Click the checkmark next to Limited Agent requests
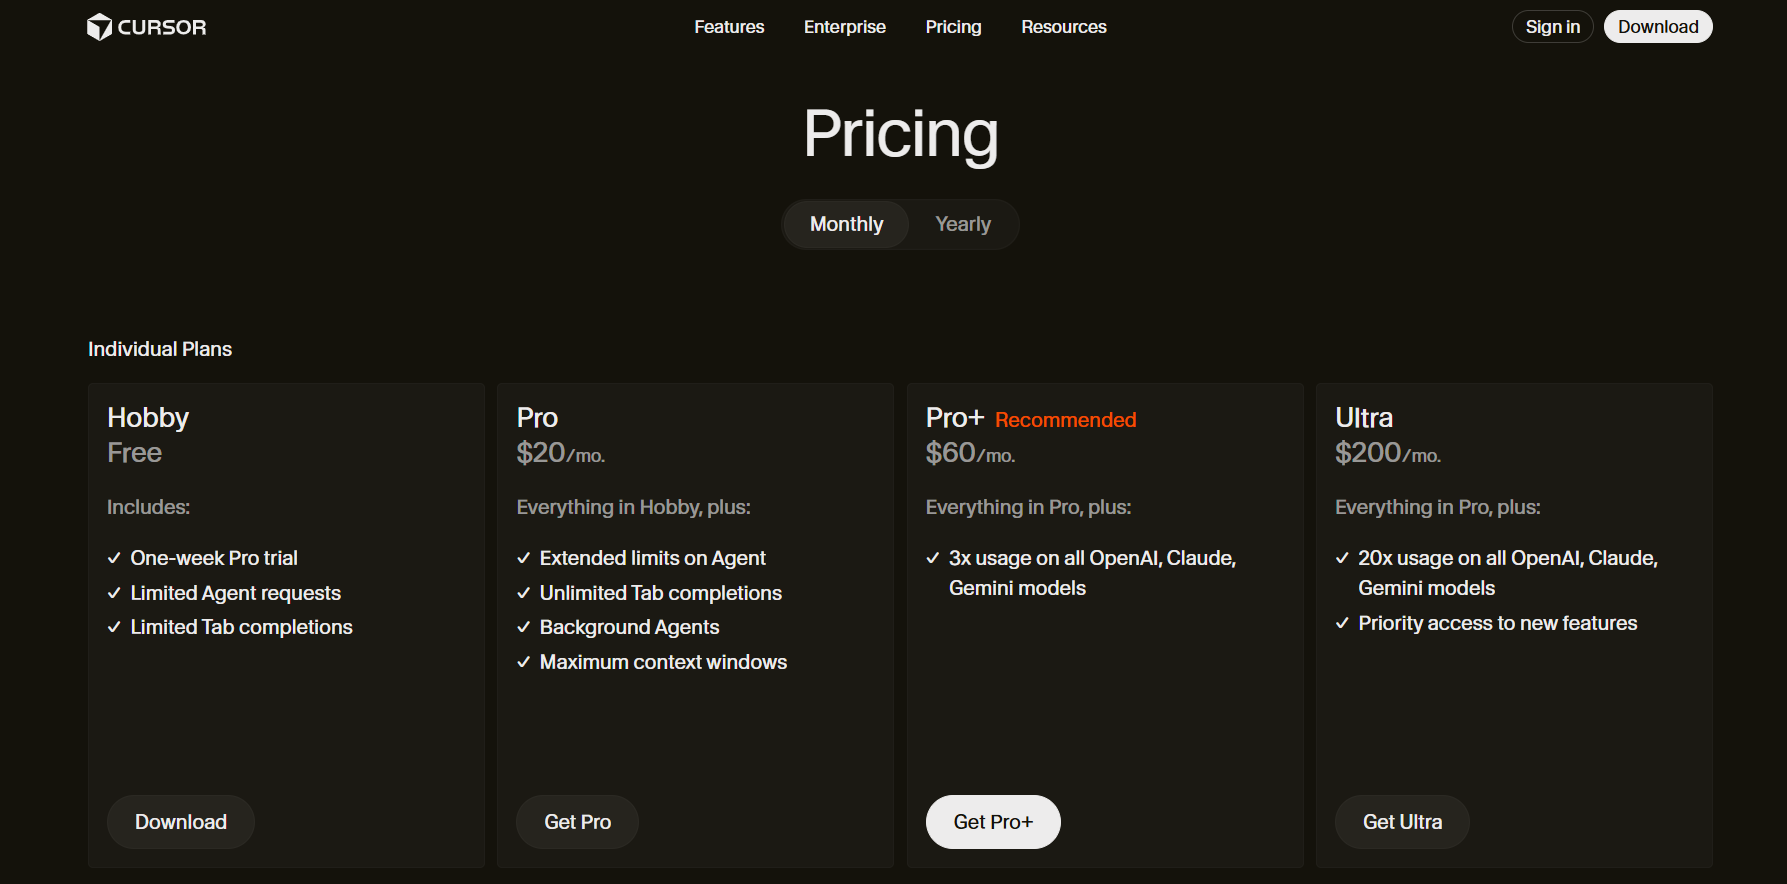 [113, 592]
